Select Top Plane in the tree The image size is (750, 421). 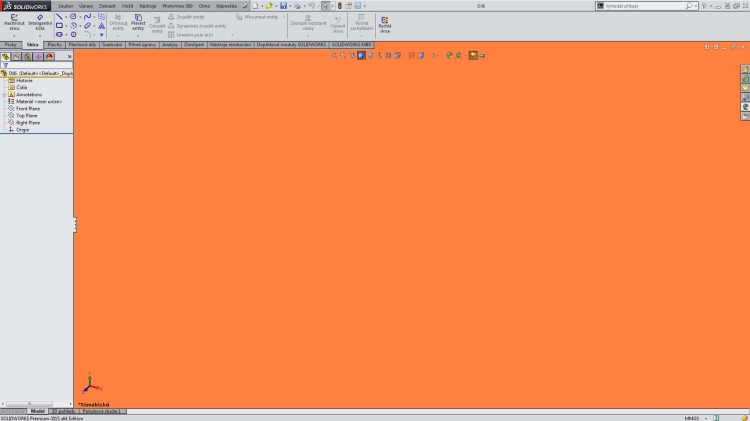(x=26, y=116)
